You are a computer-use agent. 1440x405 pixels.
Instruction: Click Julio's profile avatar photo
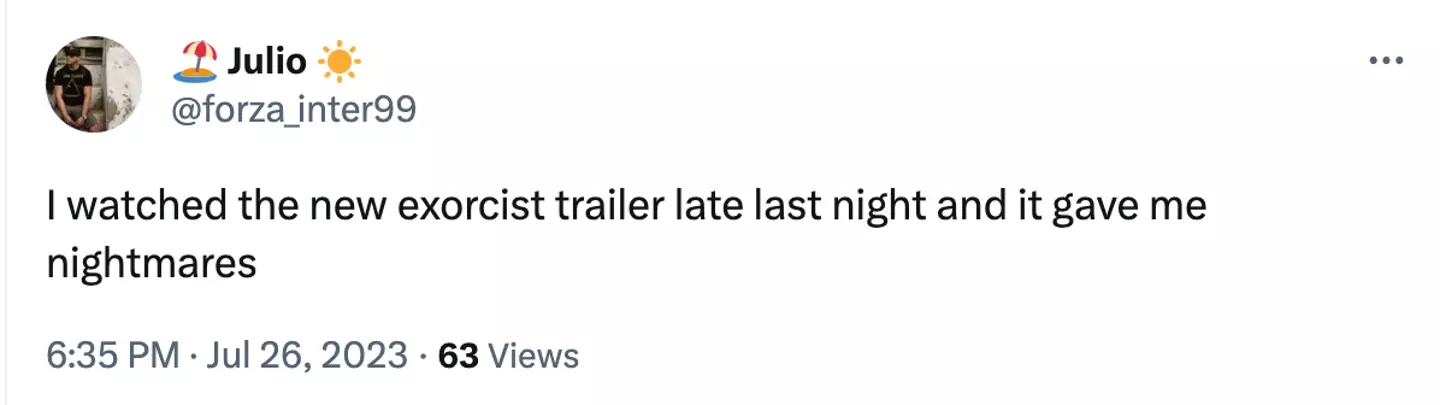[93, 84]
